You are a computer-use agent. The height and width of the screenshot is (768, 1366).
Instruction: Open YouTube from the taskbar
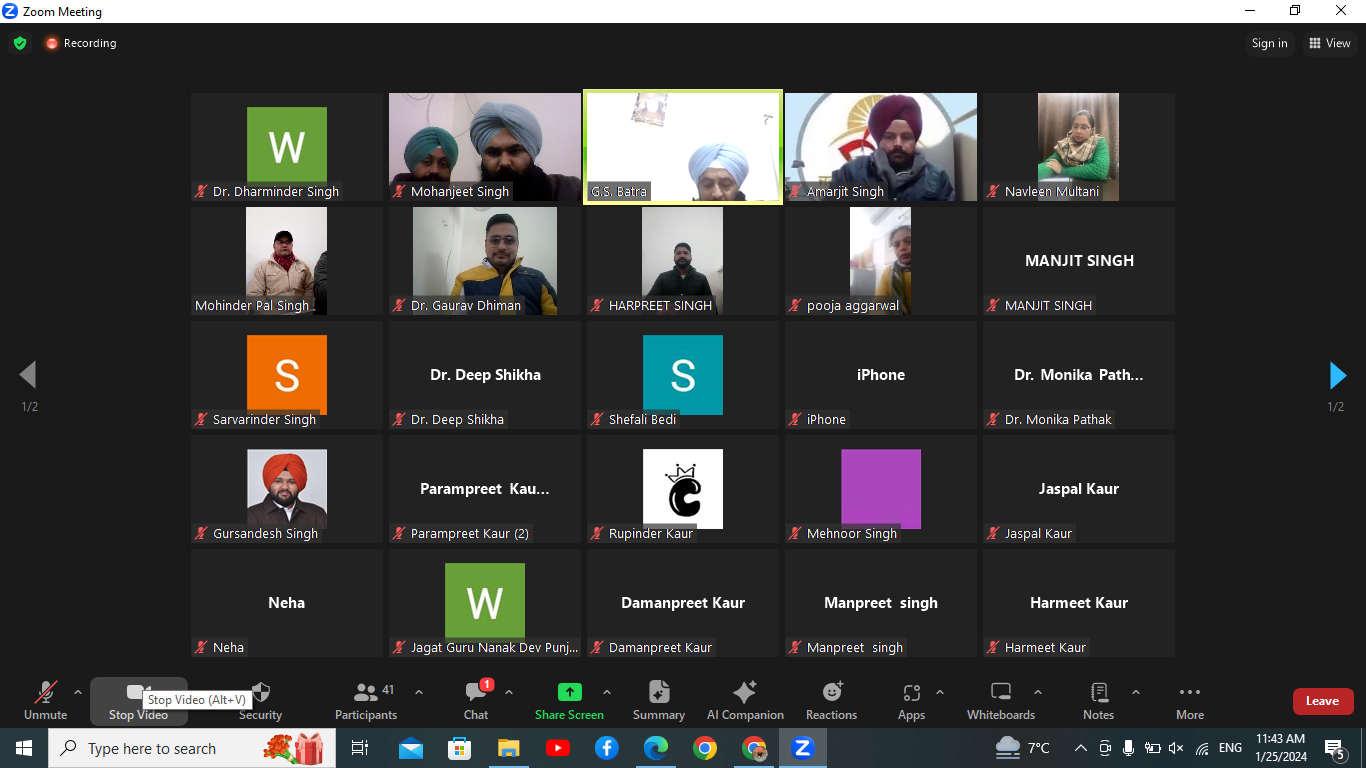[558, 748]
